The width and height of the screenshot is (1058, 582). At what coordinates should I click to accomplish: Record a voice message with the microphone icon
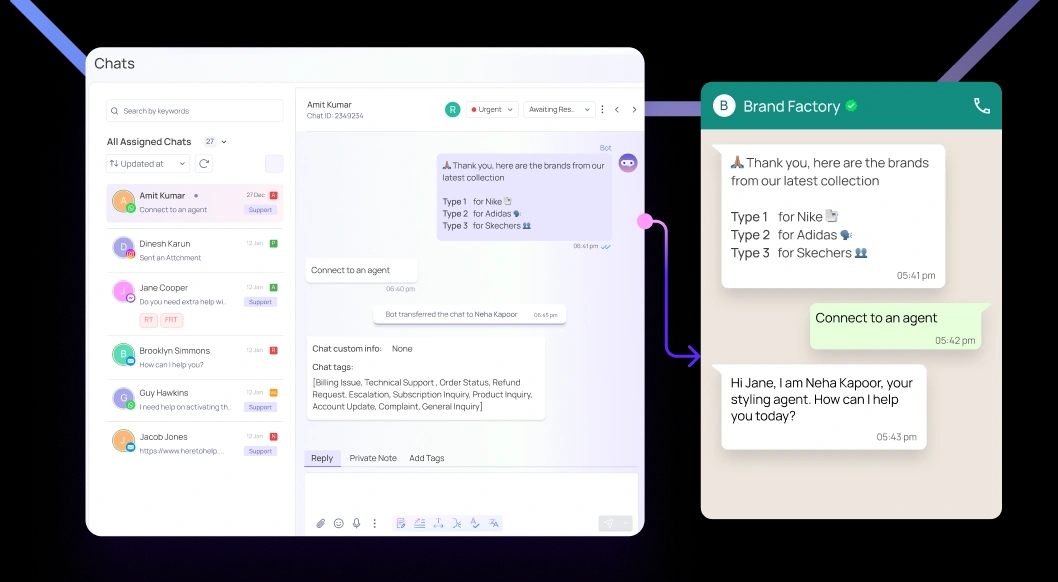click(356, 523)
